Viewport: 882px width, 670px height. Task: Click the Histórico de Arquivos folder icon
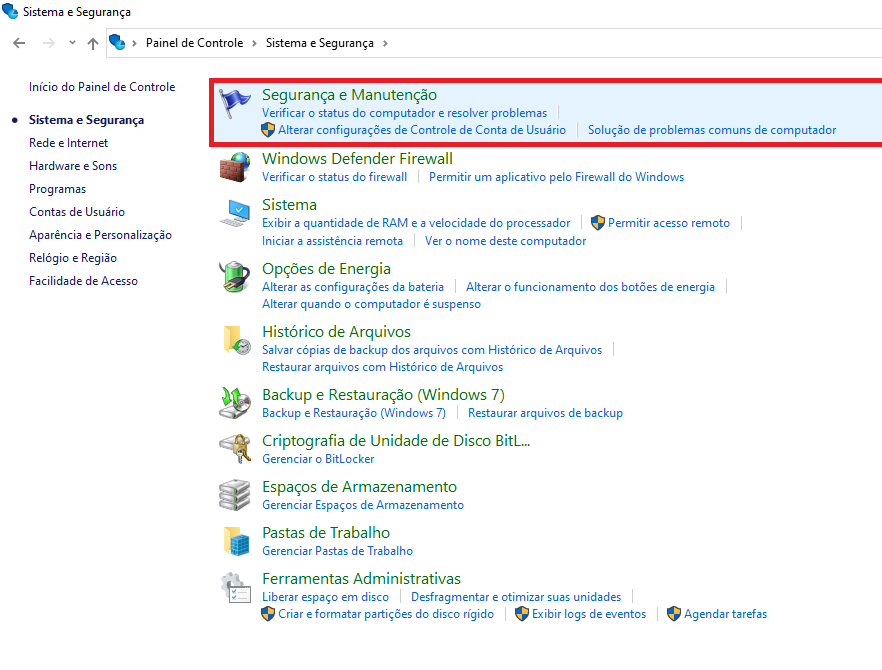pyautogui.click(x=236, y=340)
